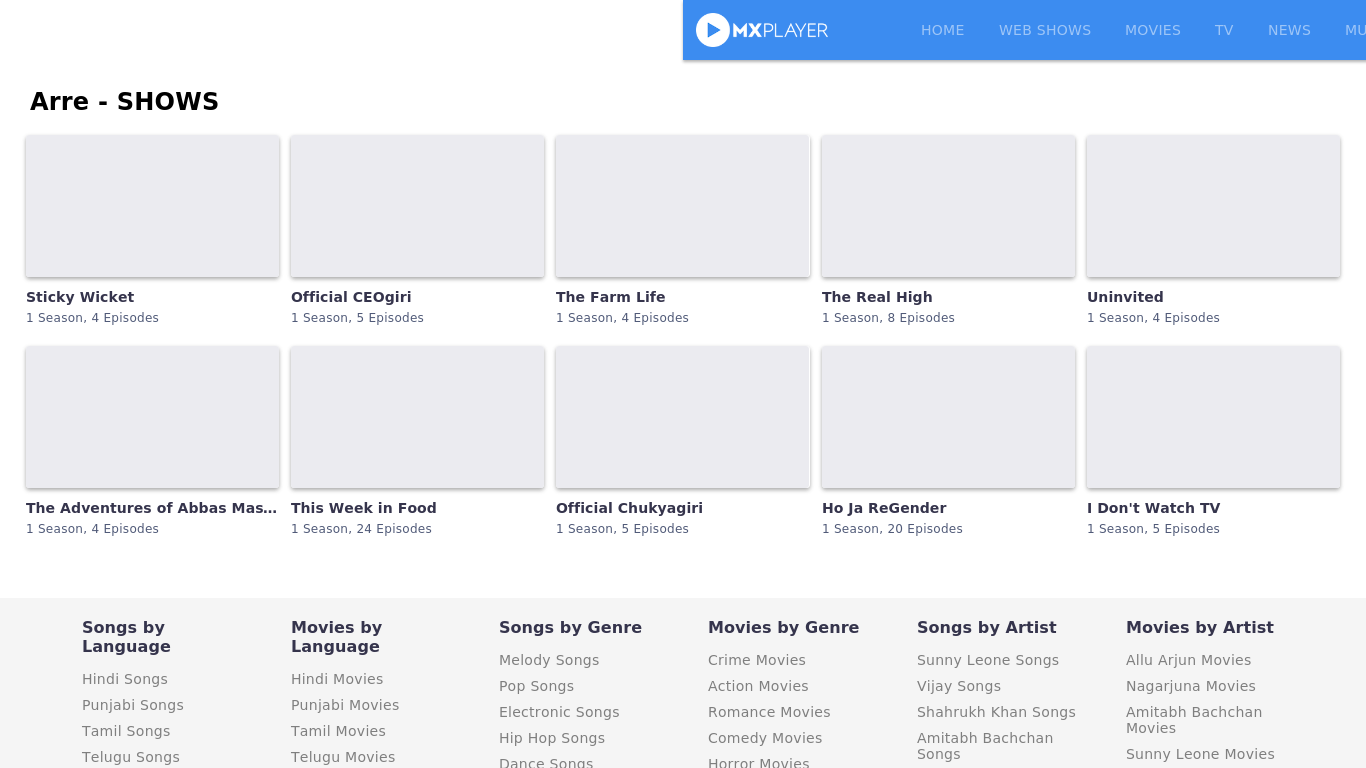This screenshot has width=1366, height=768.
Task: Open the Uninvited show thumbnail
Action: coord(1213,206)
